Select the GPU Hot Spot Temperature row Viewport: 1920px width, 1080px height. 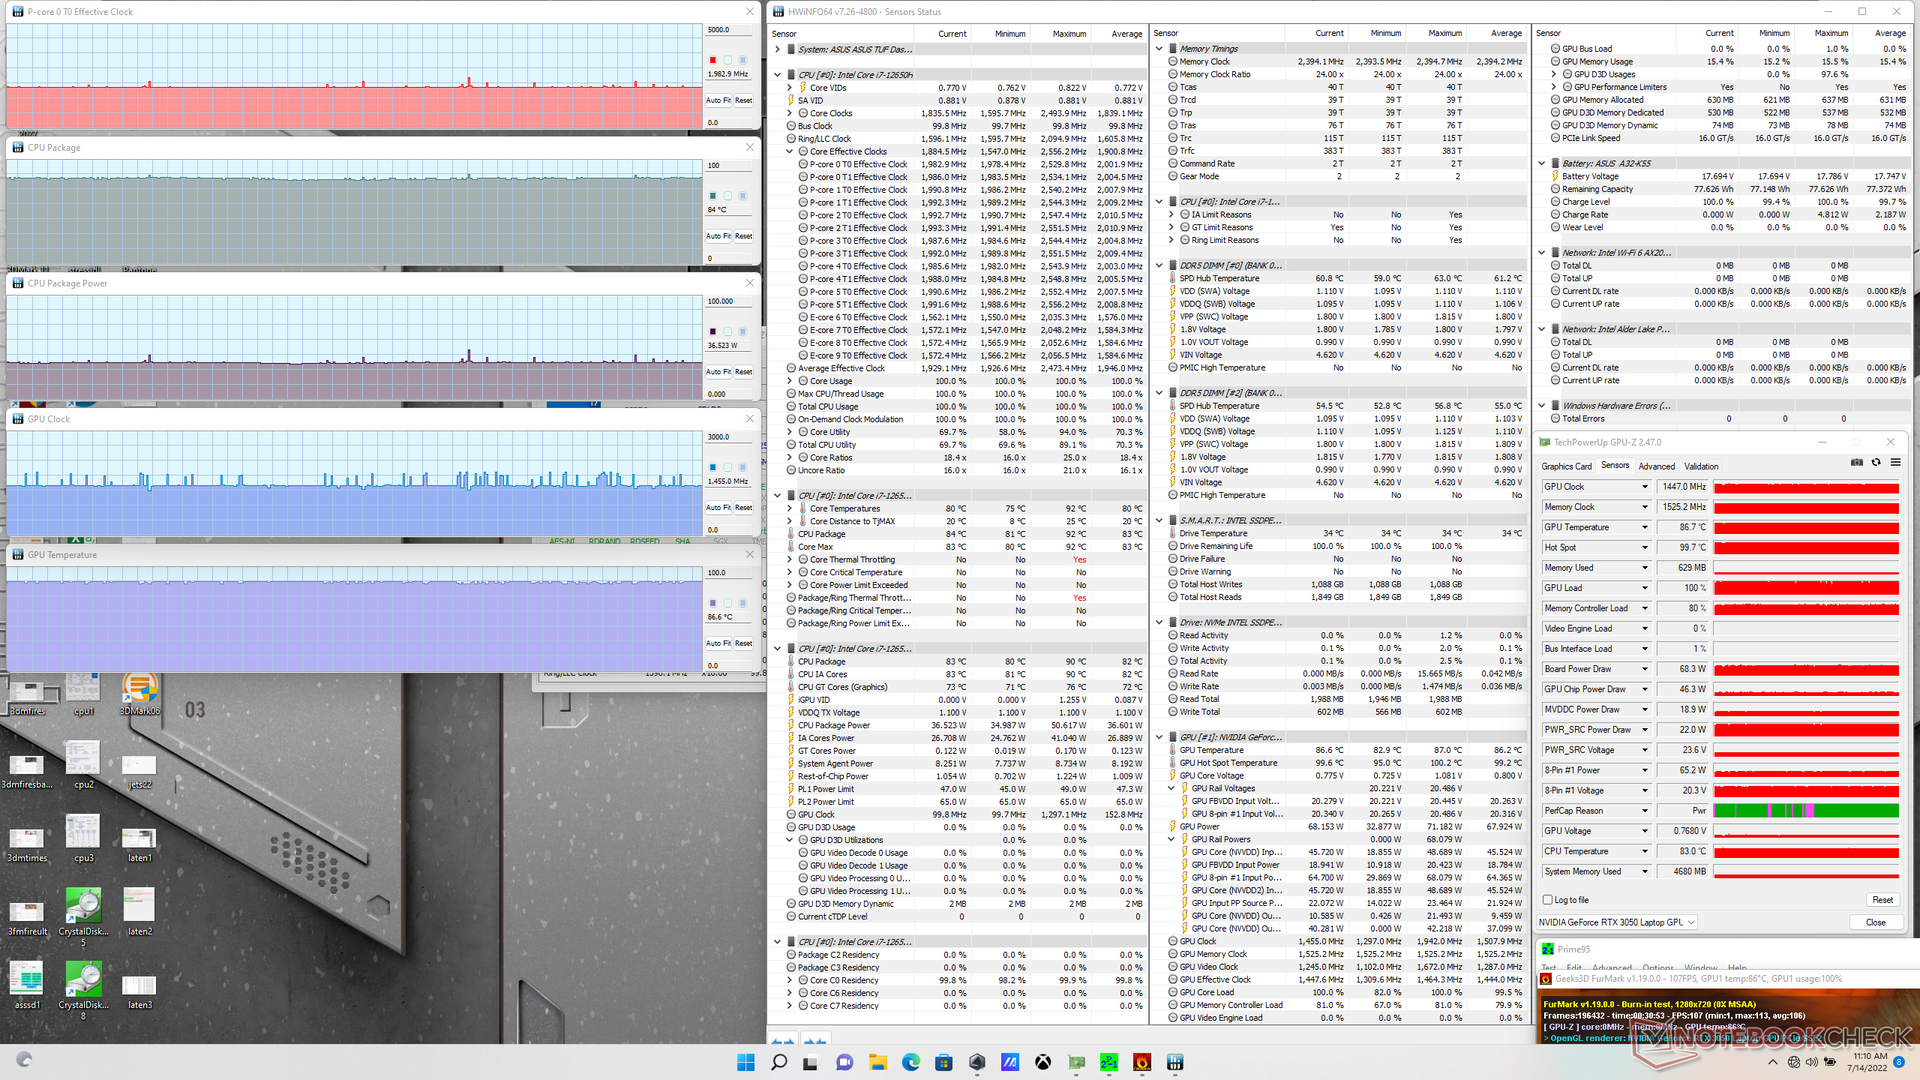(x=1338, y=763)
